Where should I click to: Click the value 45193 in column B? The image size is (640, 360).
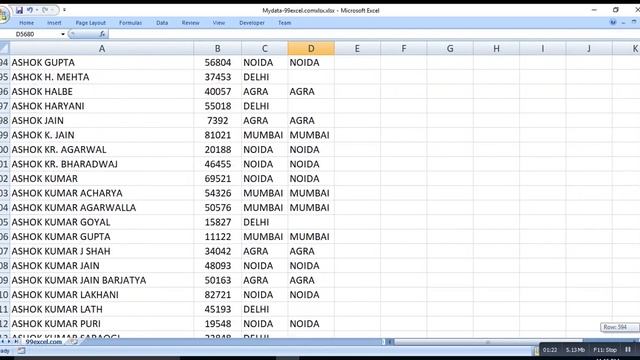click(x=218, y=309)
